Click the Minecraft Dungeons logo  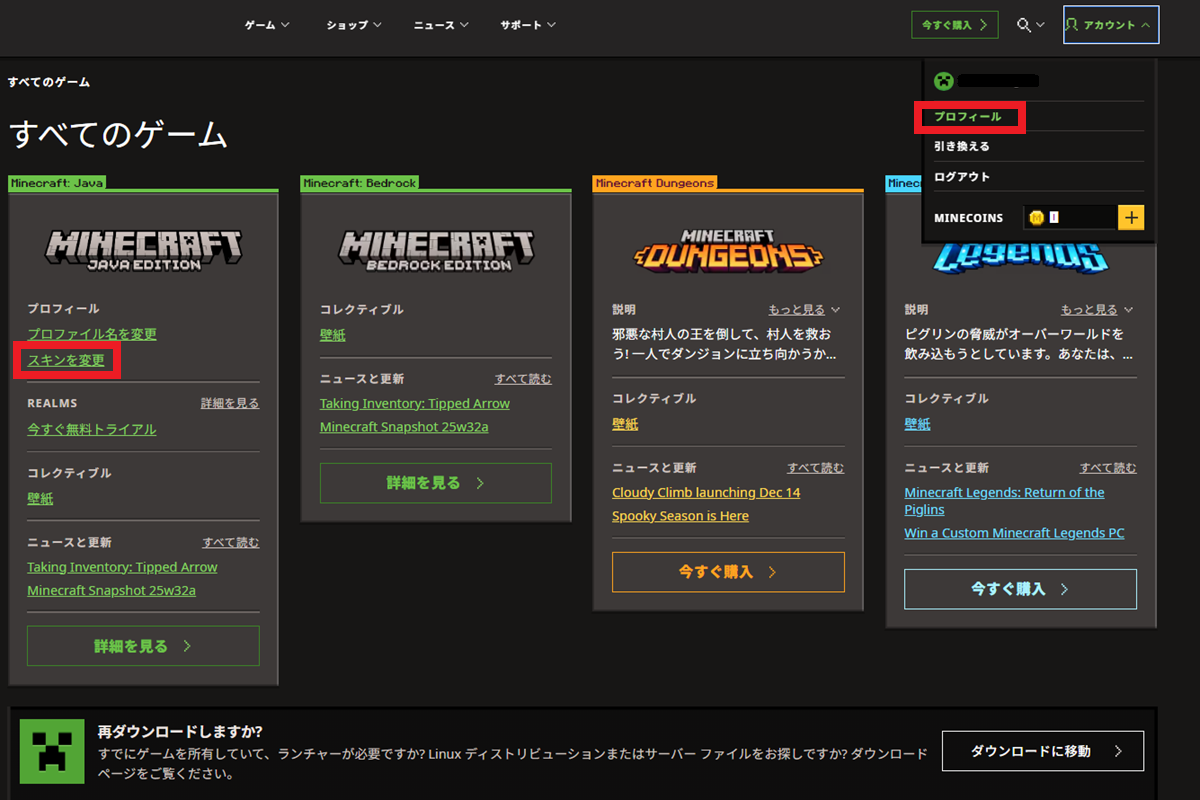pyautogui.click(x=728, y=249)
